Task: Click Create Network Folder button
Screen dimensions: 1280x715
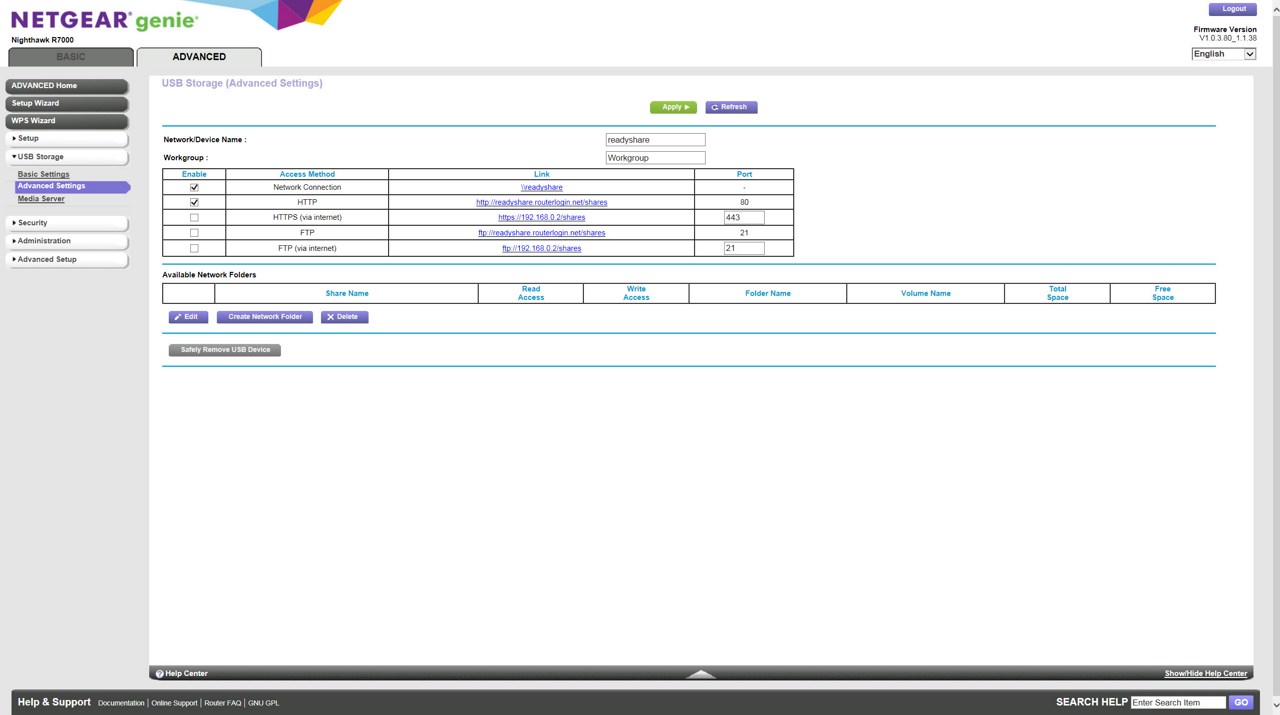Action: tap(265, 317)
